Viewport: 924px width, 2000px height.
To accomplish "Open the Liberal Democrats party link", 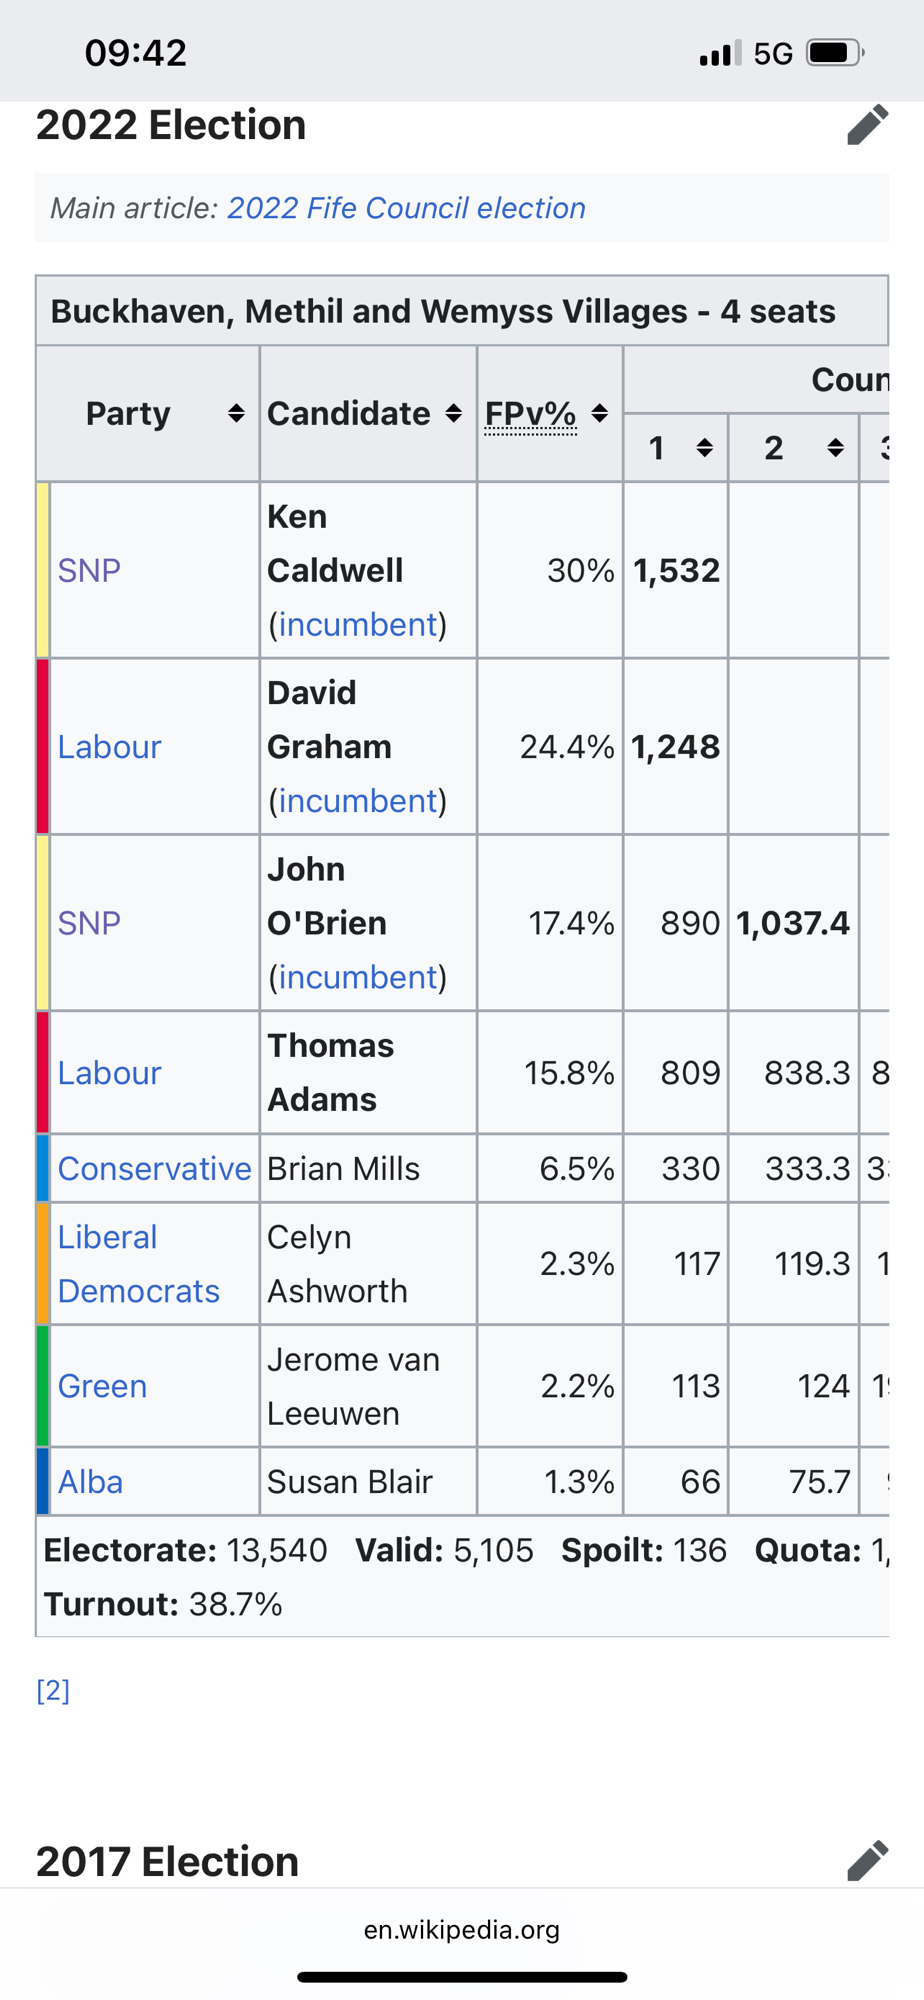I will tap(138, 1264).
